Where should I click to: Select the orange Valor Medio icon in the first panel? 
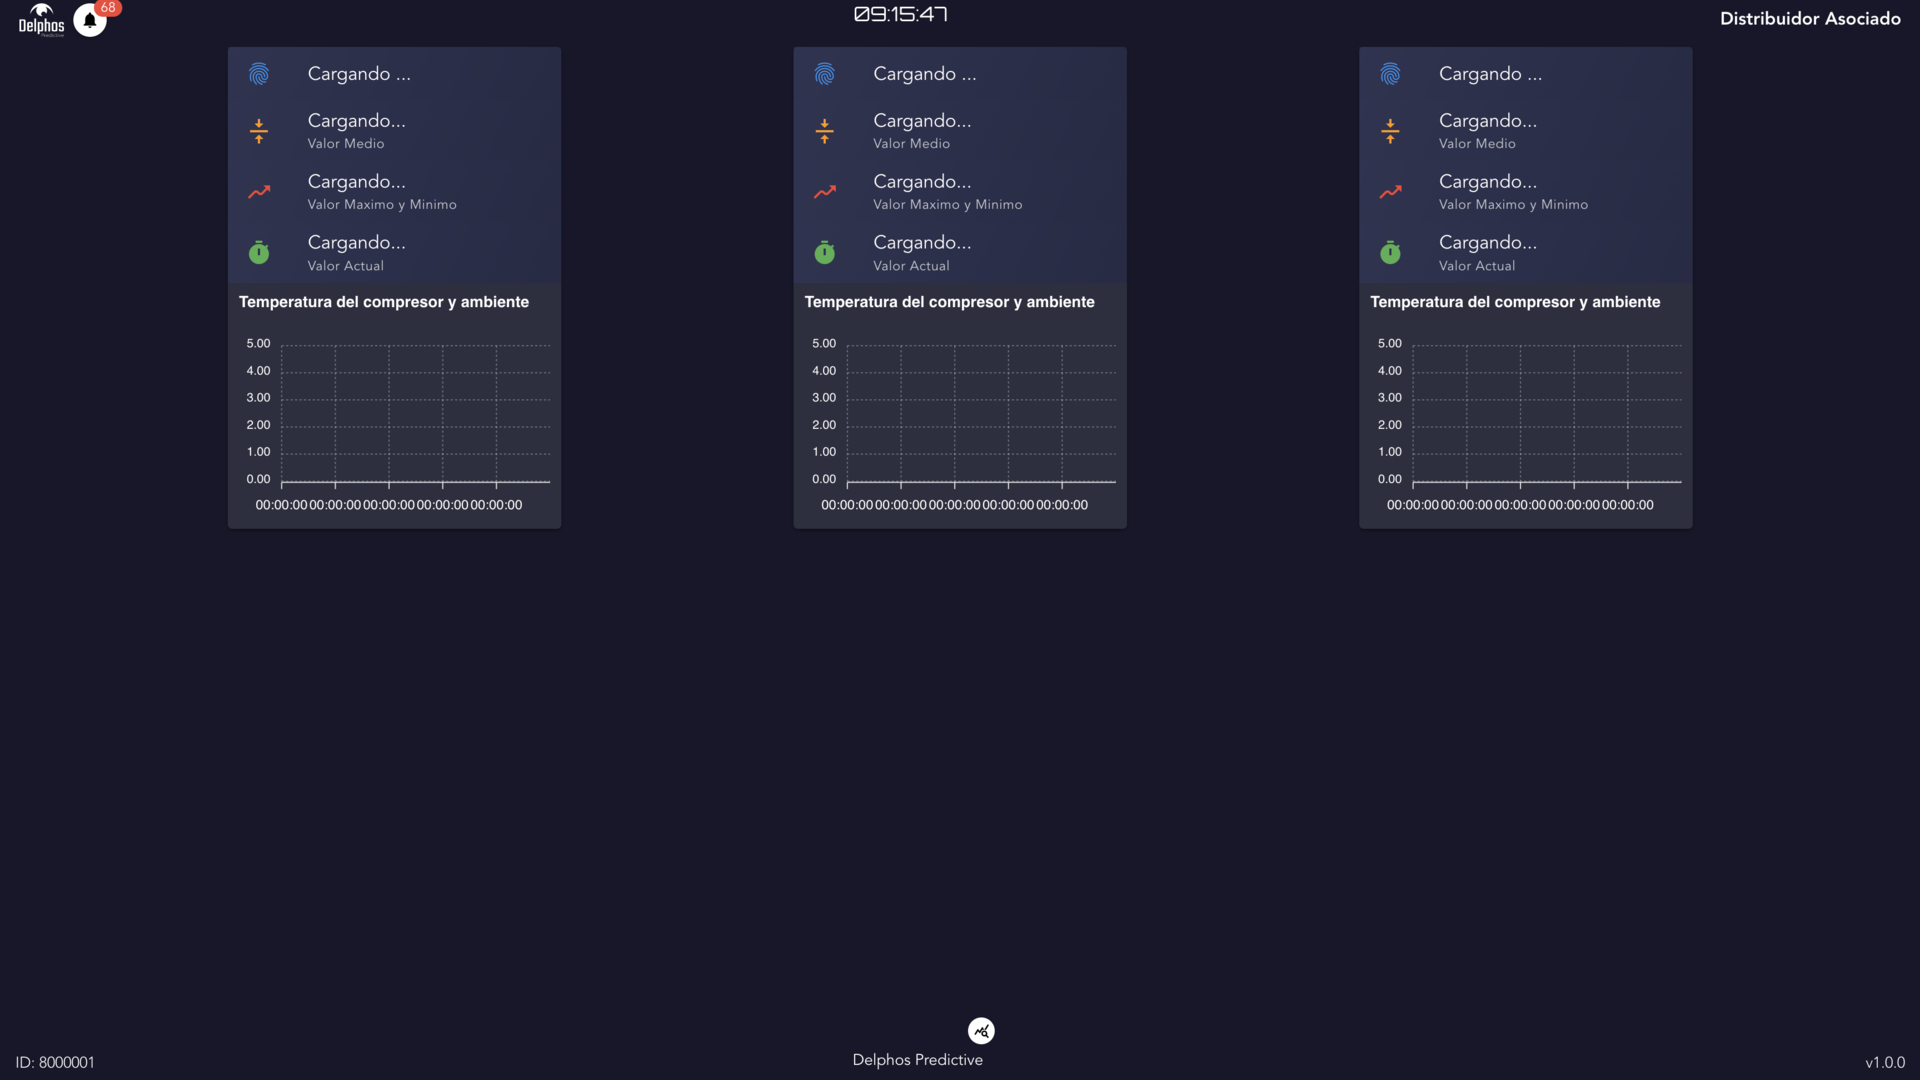[259, 130]
